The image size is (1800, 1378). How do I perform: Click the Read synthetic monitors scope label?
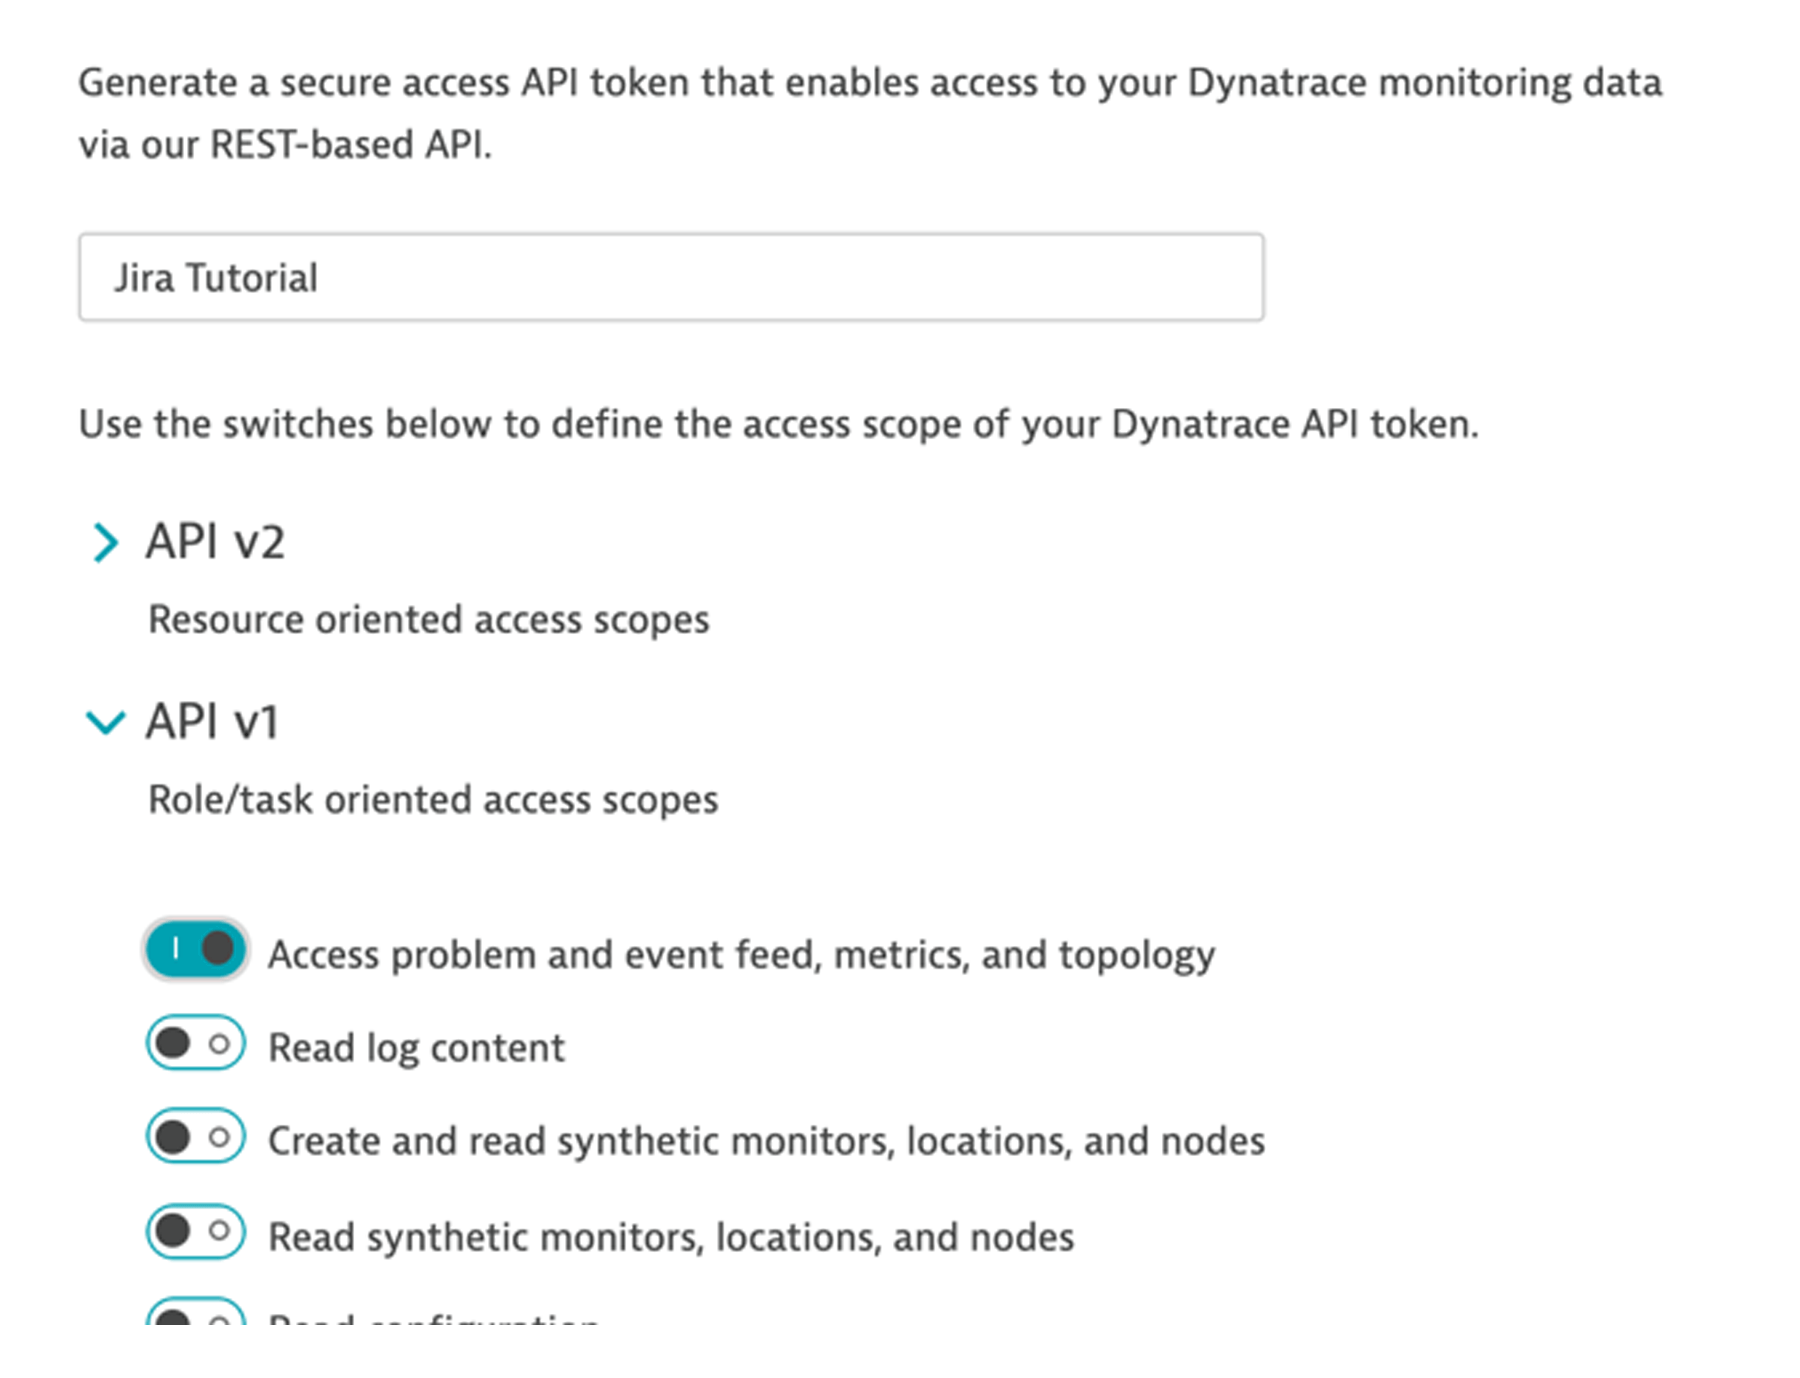(x=670, y=1235)
